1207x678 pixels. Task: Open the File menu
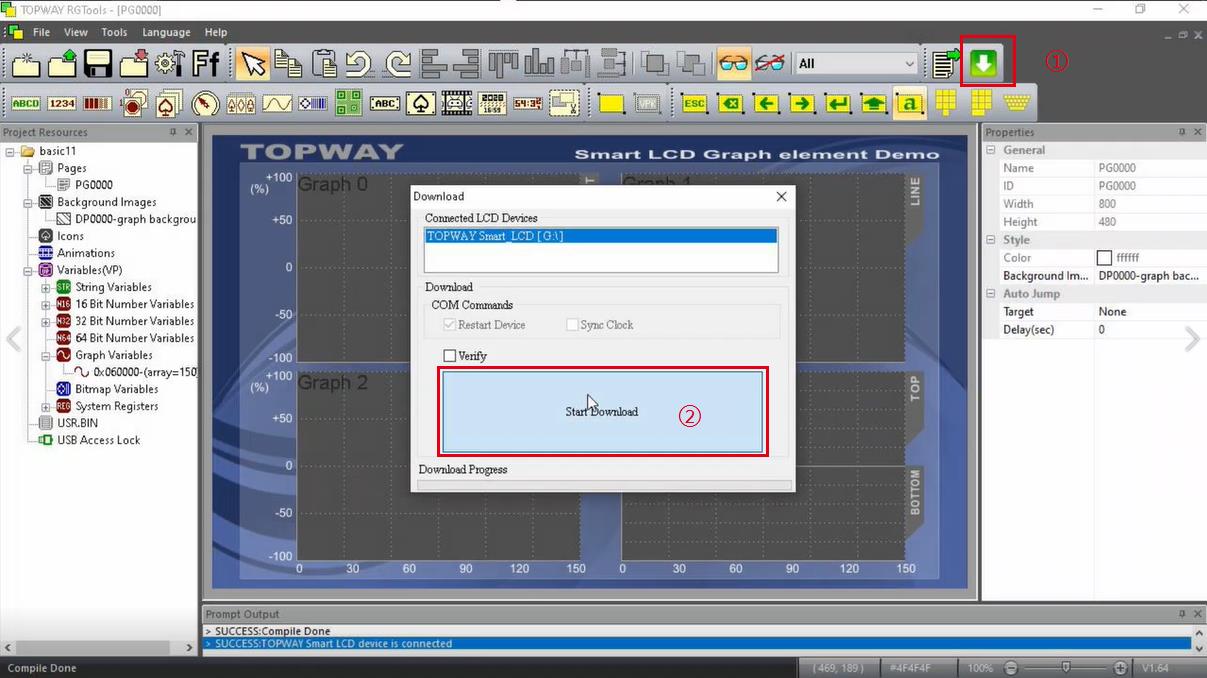(x=41, y=32)
